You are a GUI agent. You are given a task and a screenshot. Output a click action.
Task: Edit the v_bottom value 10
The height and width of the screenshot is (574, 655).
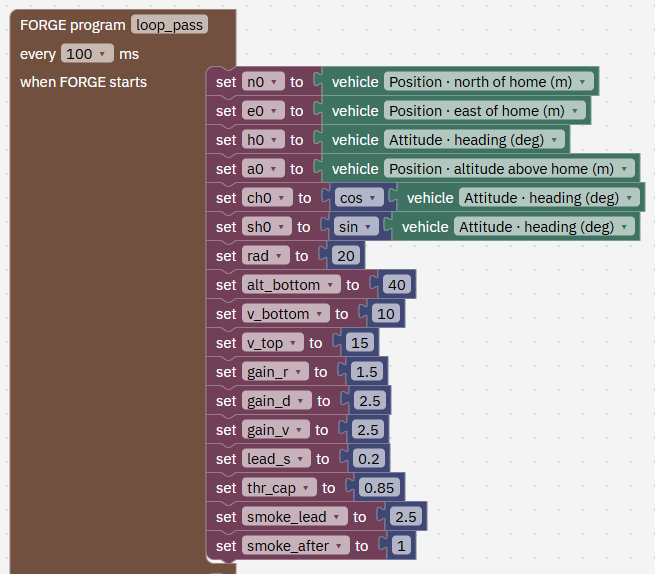(x=386, y=314)
